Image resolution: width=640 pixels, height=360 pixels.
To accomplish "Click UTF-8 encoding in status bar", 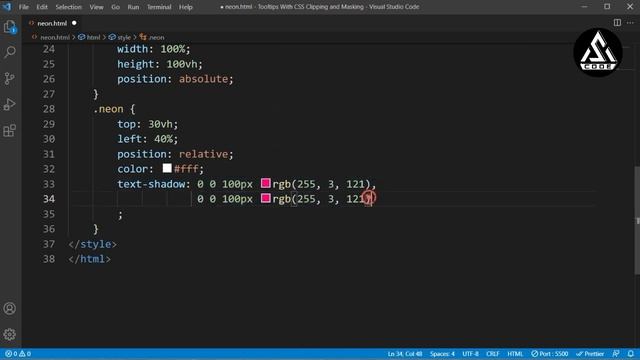I will 470,354.
